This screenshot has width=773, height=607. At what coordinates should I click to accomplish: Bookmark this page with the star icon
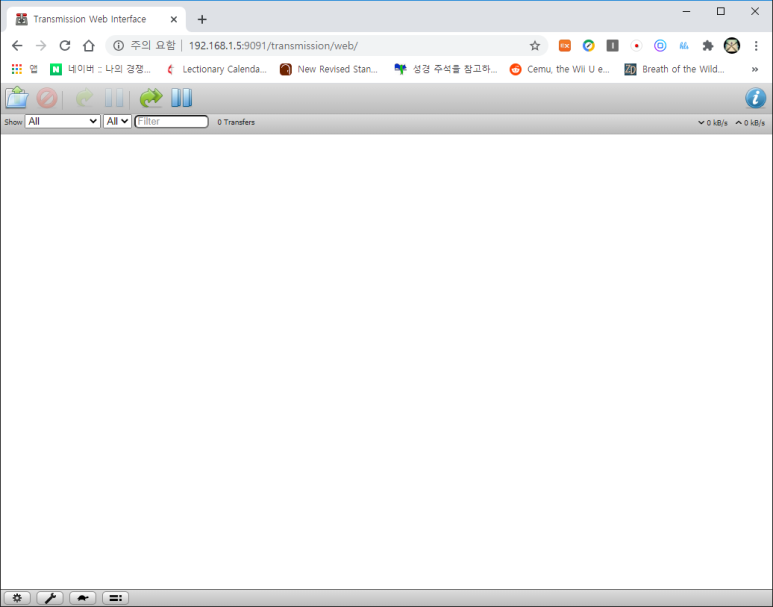(x=535, y=46)
